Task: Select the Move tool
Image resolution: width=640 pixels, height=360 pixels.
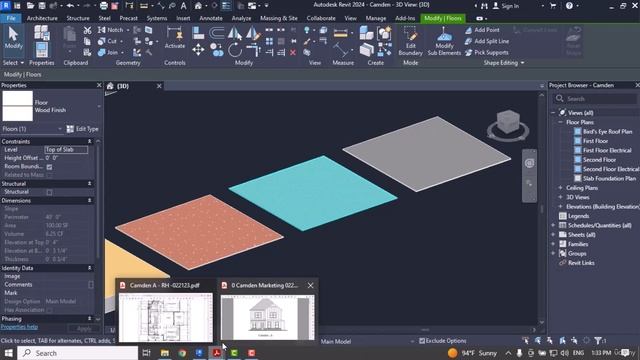Action: pos(198,50)
